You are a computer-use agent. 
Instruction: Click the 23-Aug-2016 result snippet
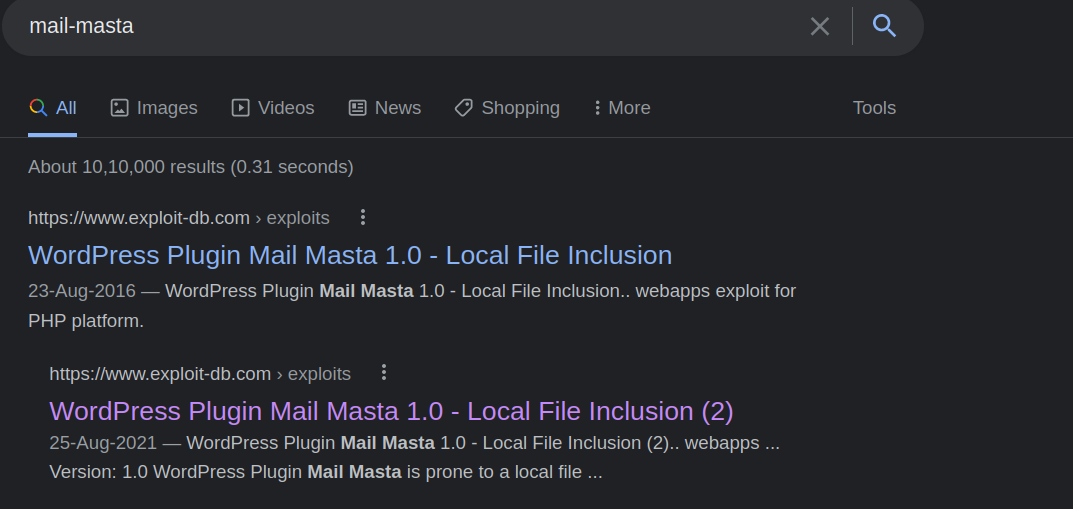pos(412,305)
